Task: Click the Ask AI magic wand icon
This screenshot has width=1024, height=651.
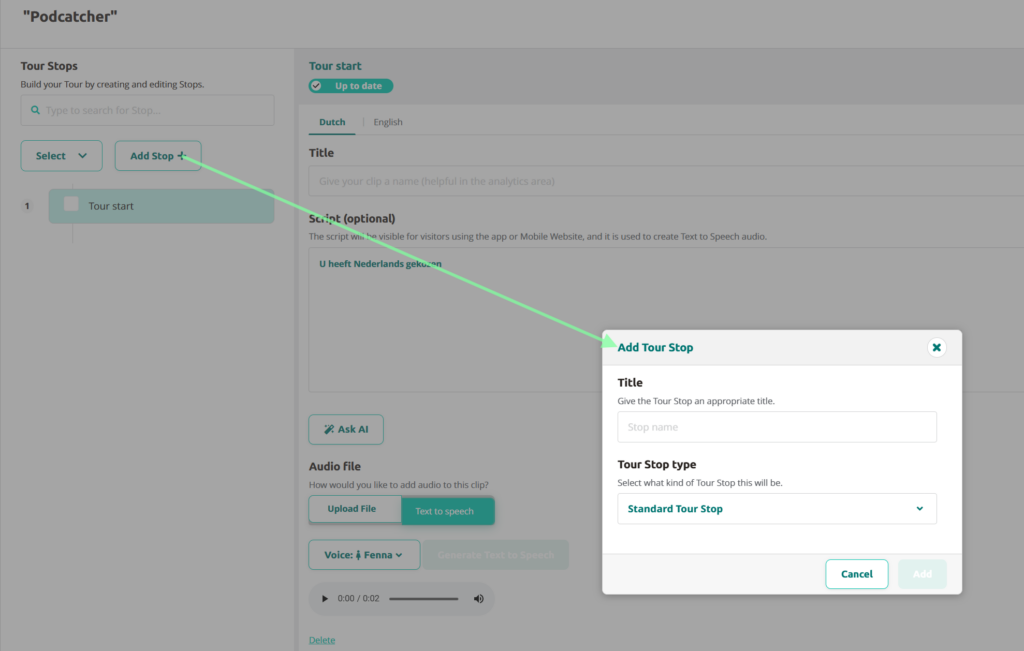Action: pyautogui.click(x=328, y=430)
